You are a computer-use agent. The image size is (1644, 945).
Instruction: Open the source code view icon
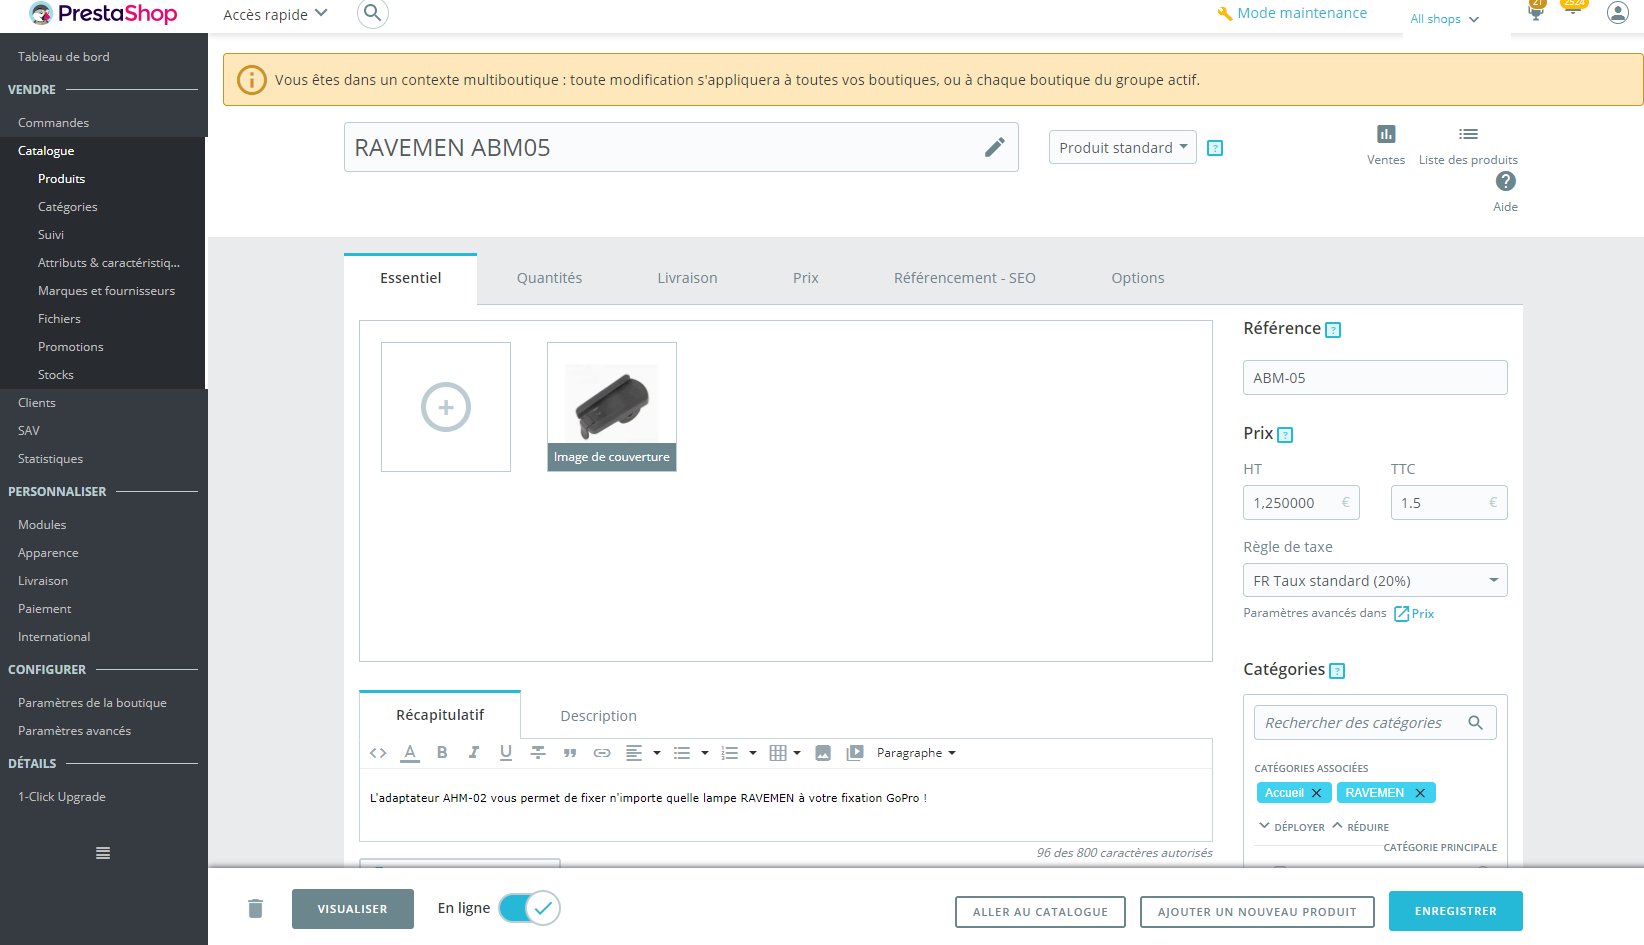[x=378, y=752]
